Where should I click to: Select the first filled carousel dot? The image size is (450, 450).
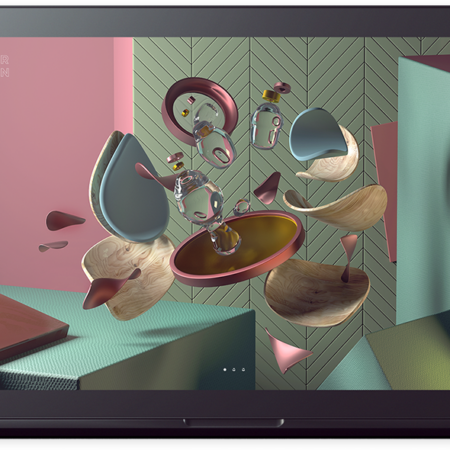click(225, 369)
